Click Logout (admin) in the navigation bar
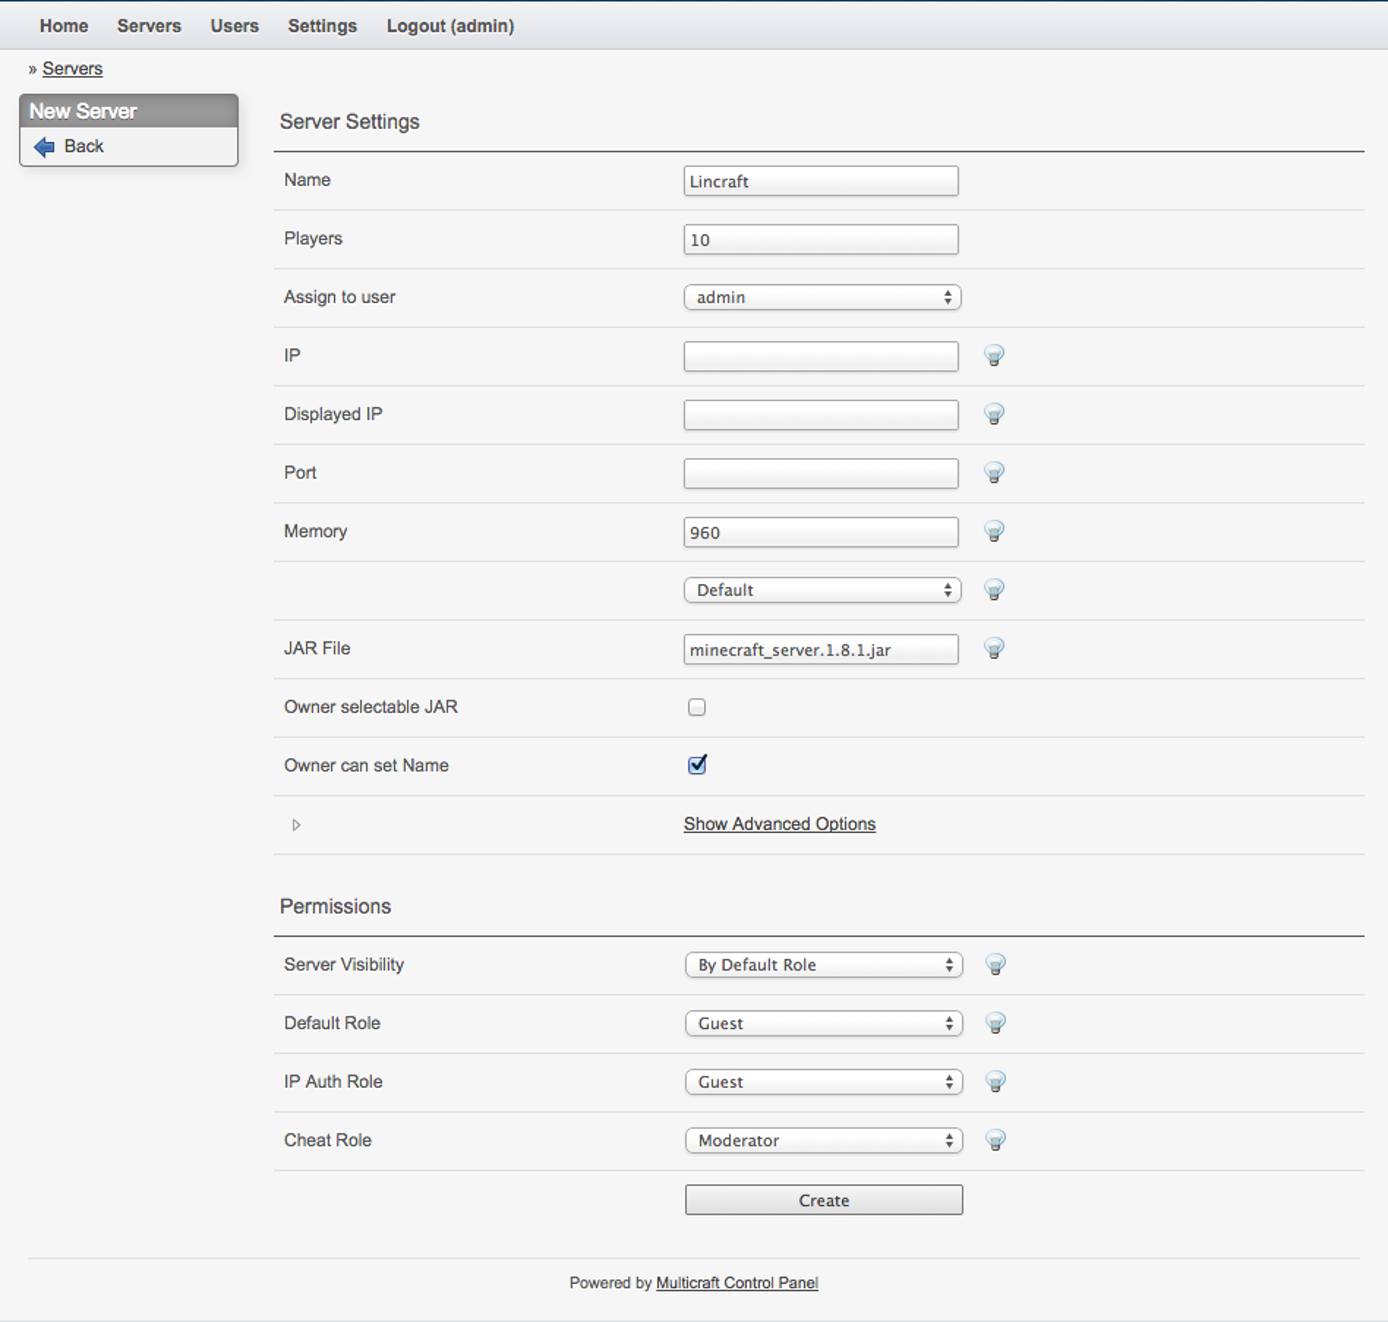 (x=450, y=26)
